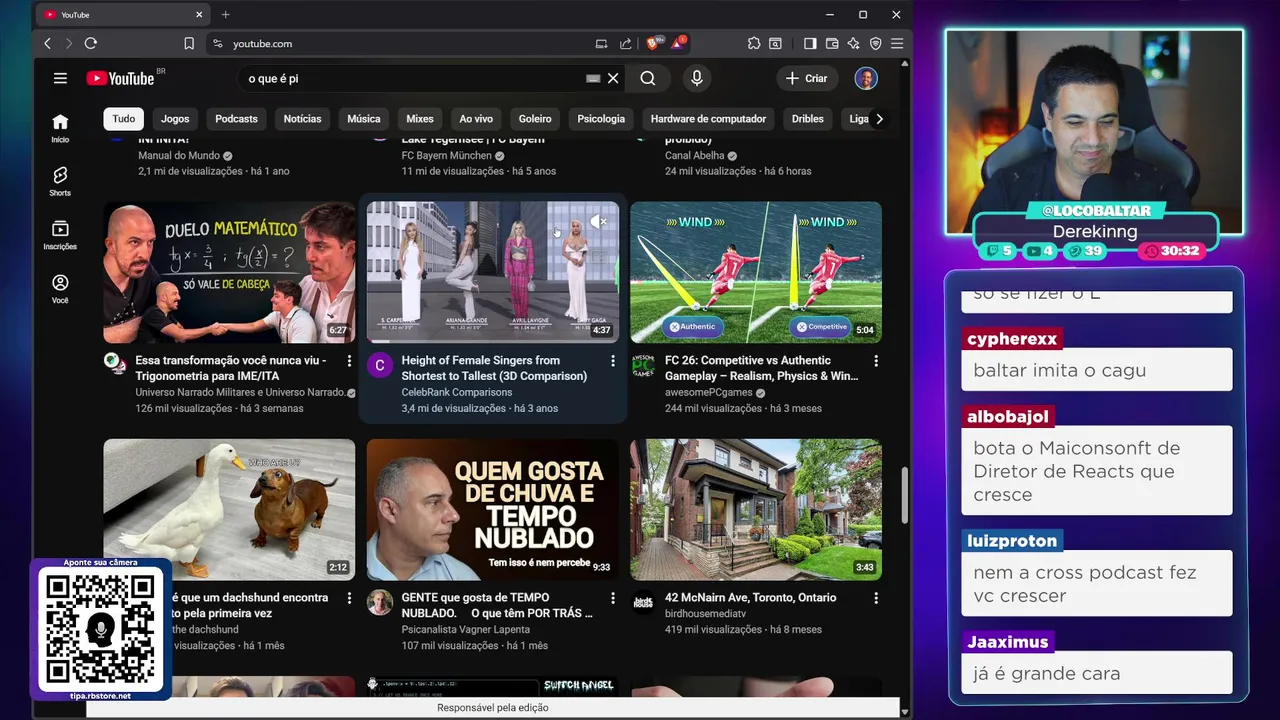Open options for the dachshund video

349,597
